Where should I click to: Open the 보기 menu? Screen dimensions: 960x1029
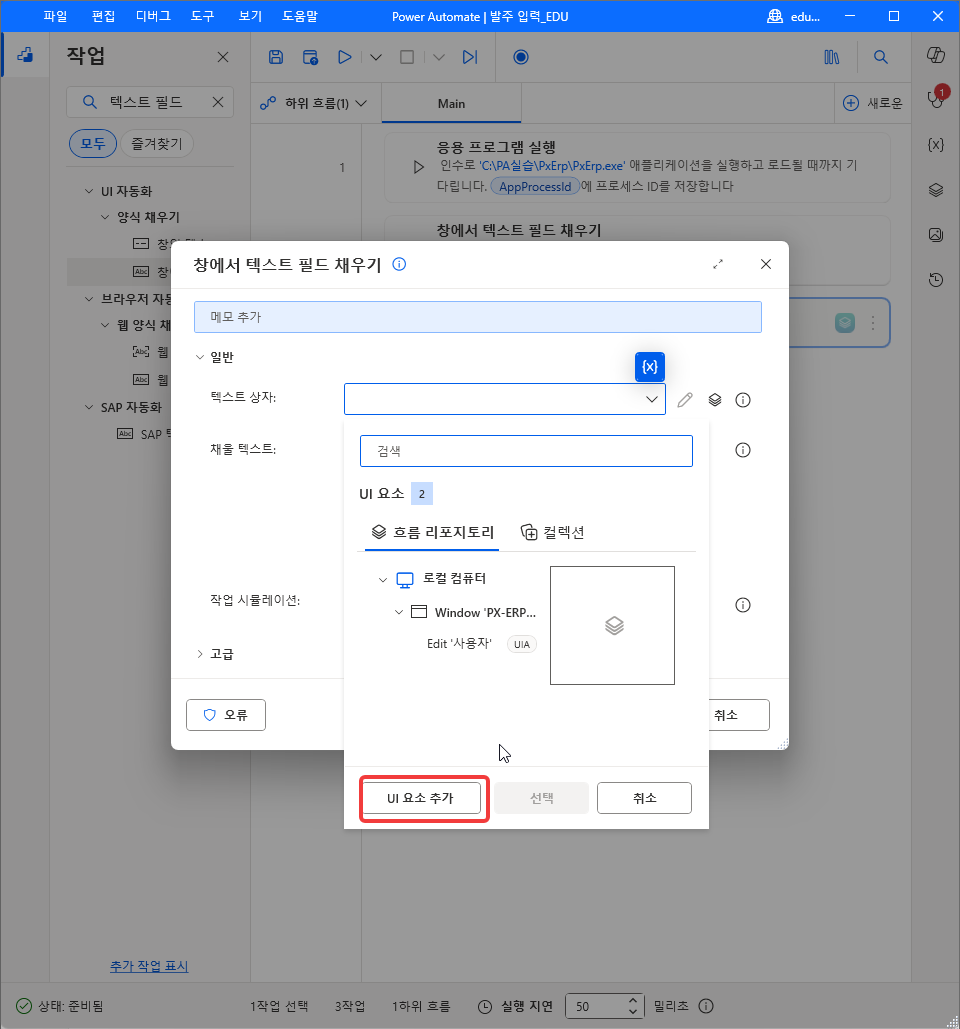(x=250, y=16)
